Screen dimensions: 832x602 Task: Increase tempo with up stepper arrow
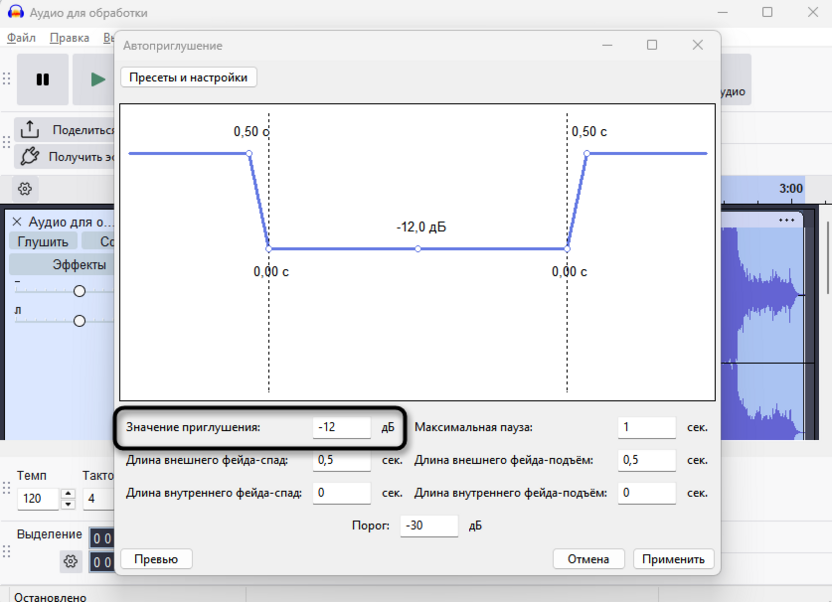(68, 493)
